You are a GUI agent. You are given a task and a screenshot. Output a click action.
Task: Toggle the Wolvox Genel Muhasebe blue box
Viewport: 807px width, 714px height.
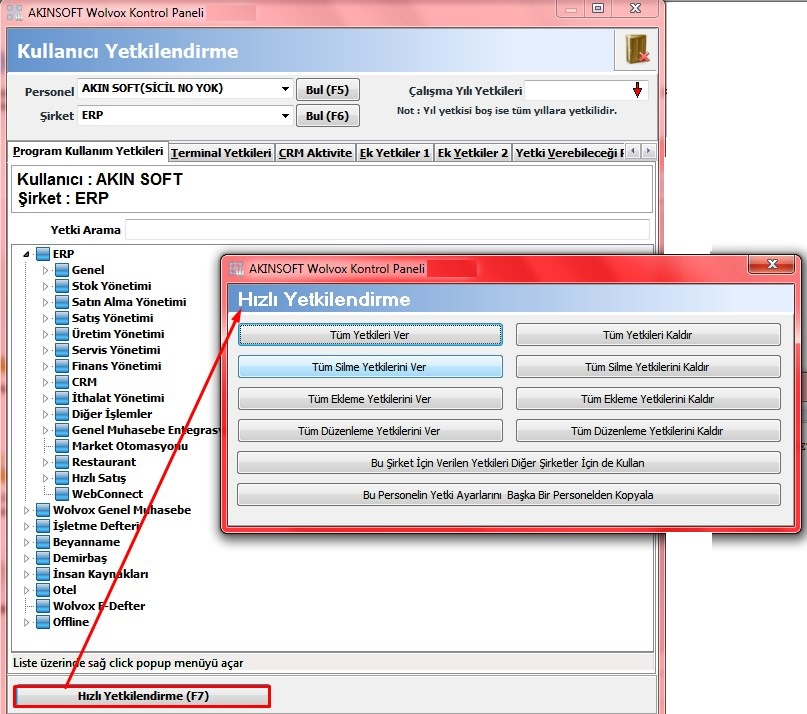43,510
